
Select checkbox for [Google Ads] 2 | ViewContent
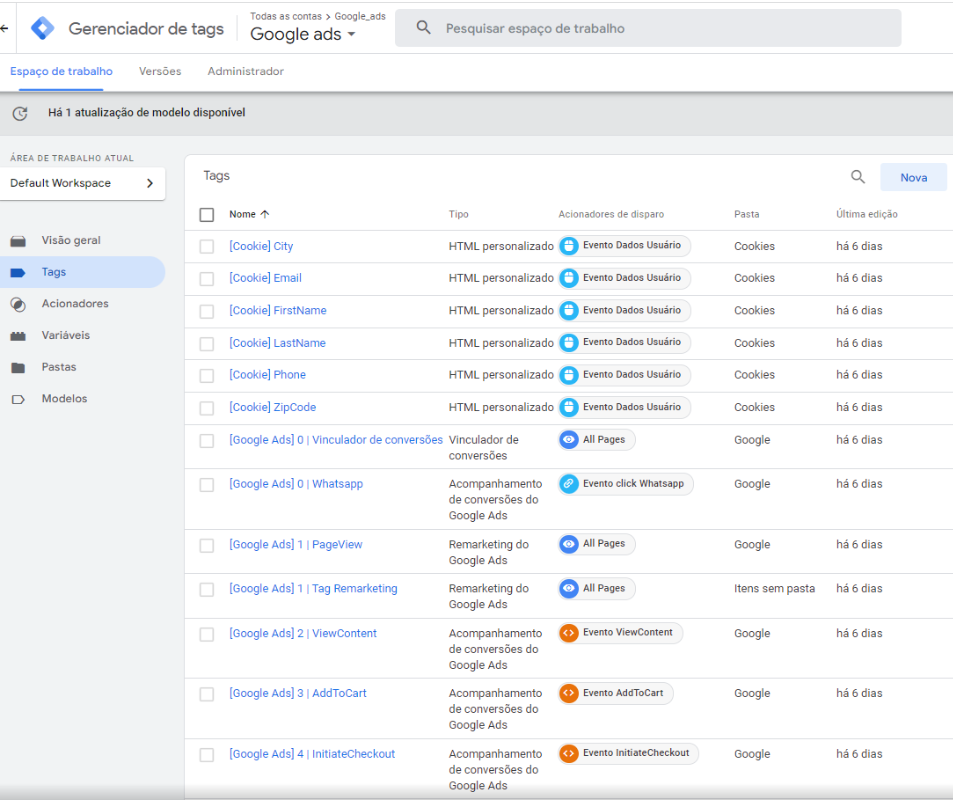pyautogui.click(x=207, y=634)
